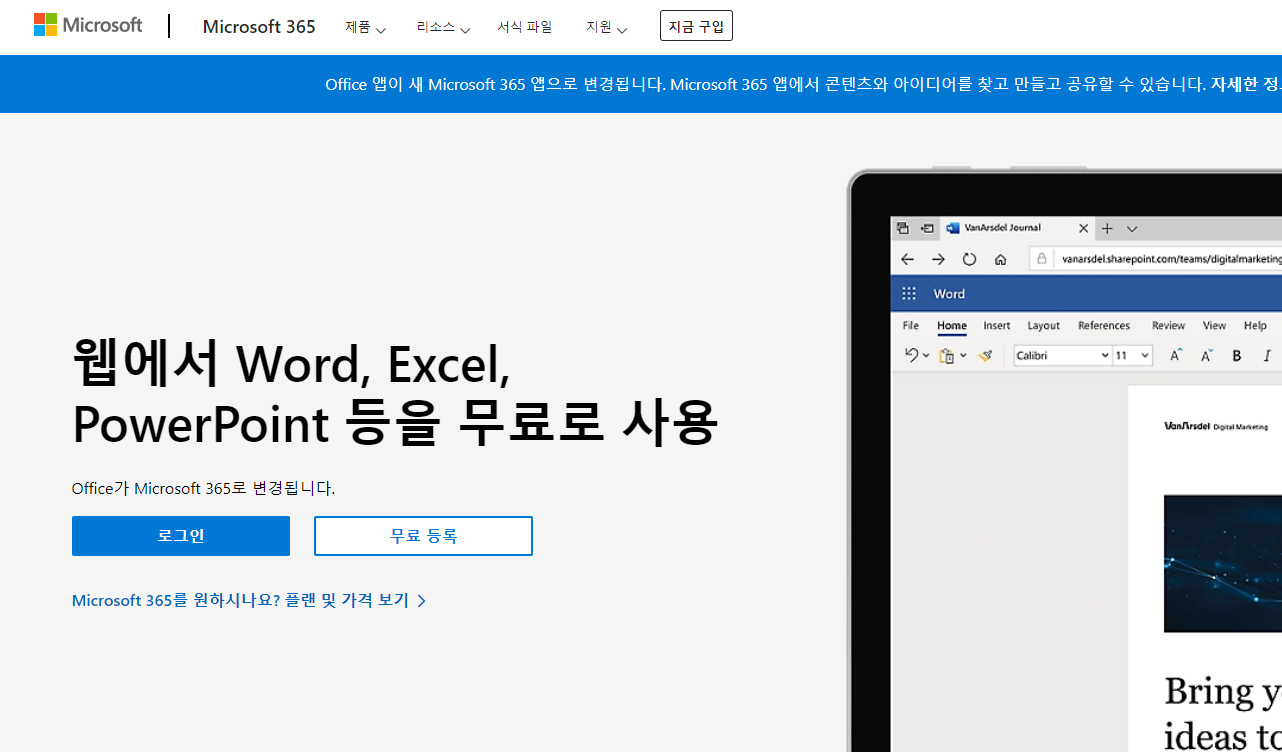Viewport: 1282px width, 752px height.
Task: Select the Layout tab in Word
Action: (x=1044, y=325)
